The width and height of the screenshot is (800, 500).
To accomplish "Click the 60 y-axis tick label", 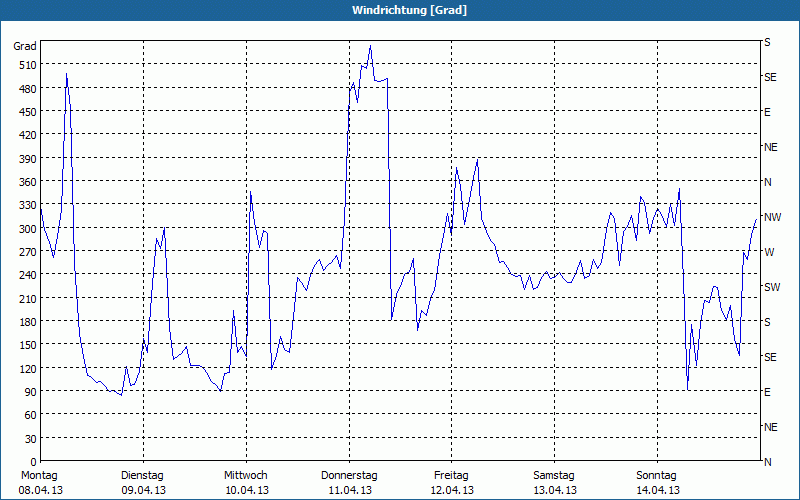I will pos(31,415).
